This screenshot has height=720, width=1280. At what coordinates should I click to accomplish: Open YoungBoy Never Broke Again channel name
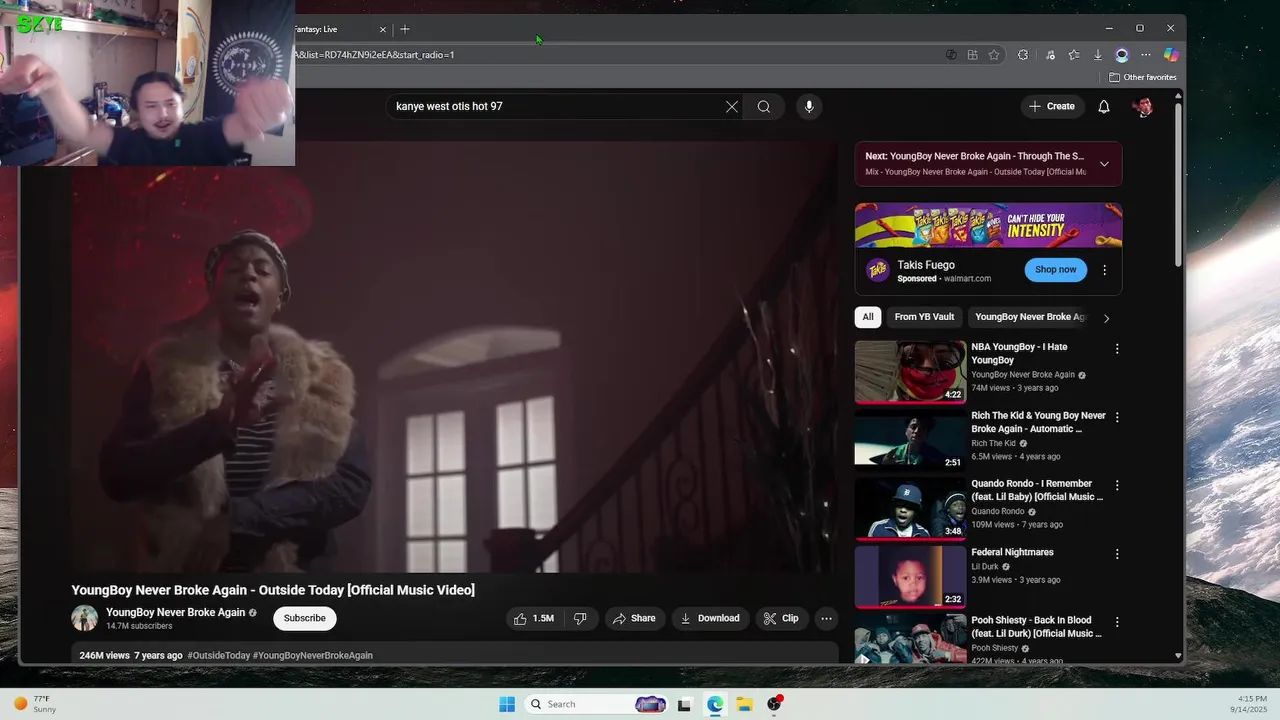pyautogui.click(x=175, y=612)
